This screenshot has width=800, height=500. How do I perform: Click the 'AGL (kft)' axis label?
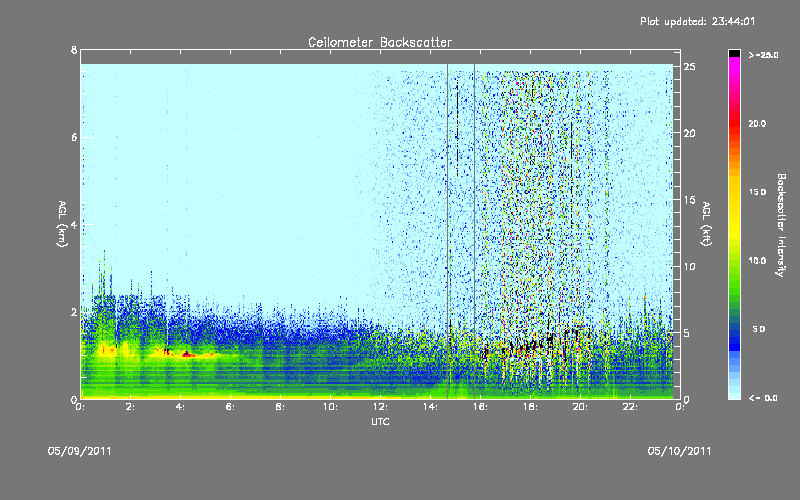[707, 224]
